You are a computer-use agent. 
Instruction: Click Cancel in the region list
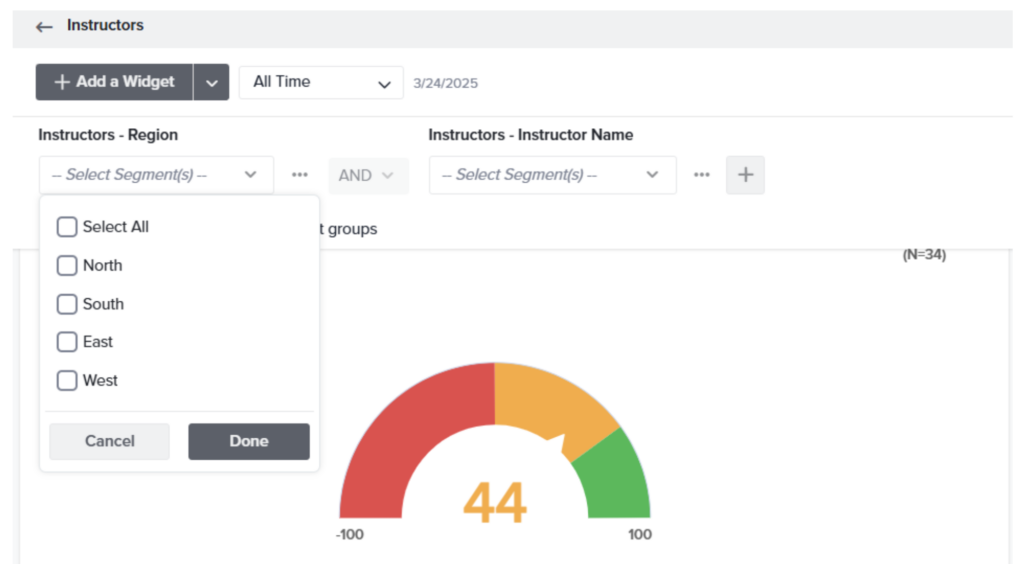[109, 441]
